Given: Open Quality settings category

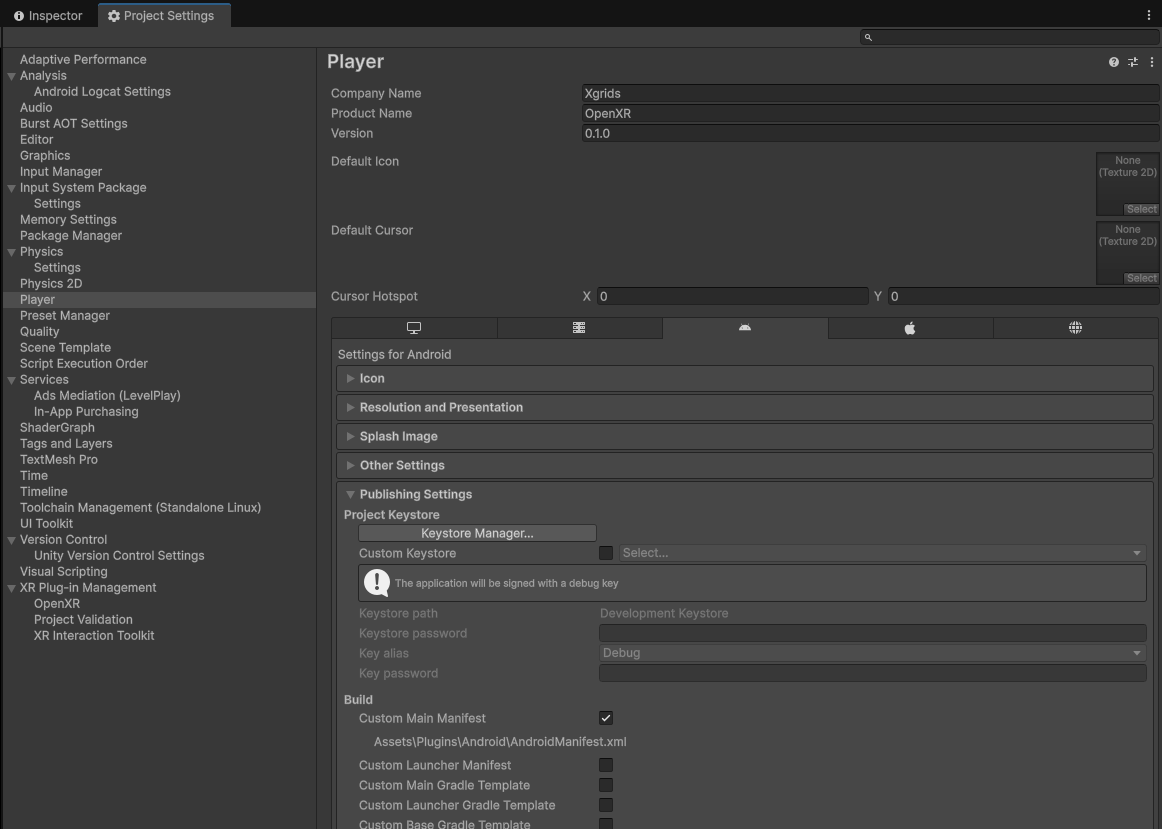Looking at the screenshot, I should 39,331.
